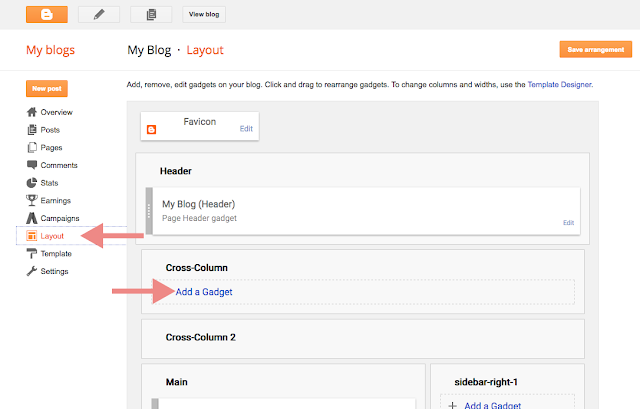Click the orange Blogger logo button
The height and width of the screenshot is (409, 640).
coord(47,14)
